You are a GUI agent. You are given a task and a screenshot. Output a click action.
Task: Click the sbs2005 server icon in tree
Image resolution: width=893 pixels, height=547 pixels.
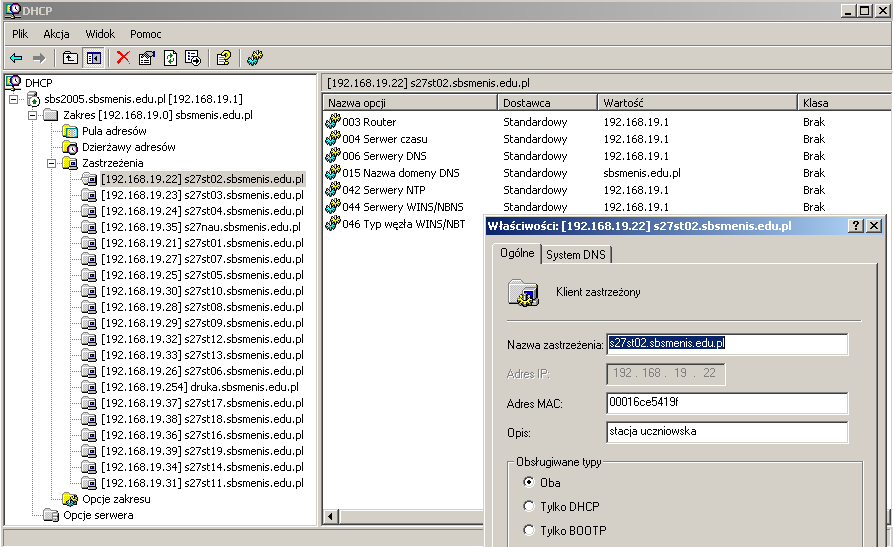pyautogui.click(x=34, y=99)
